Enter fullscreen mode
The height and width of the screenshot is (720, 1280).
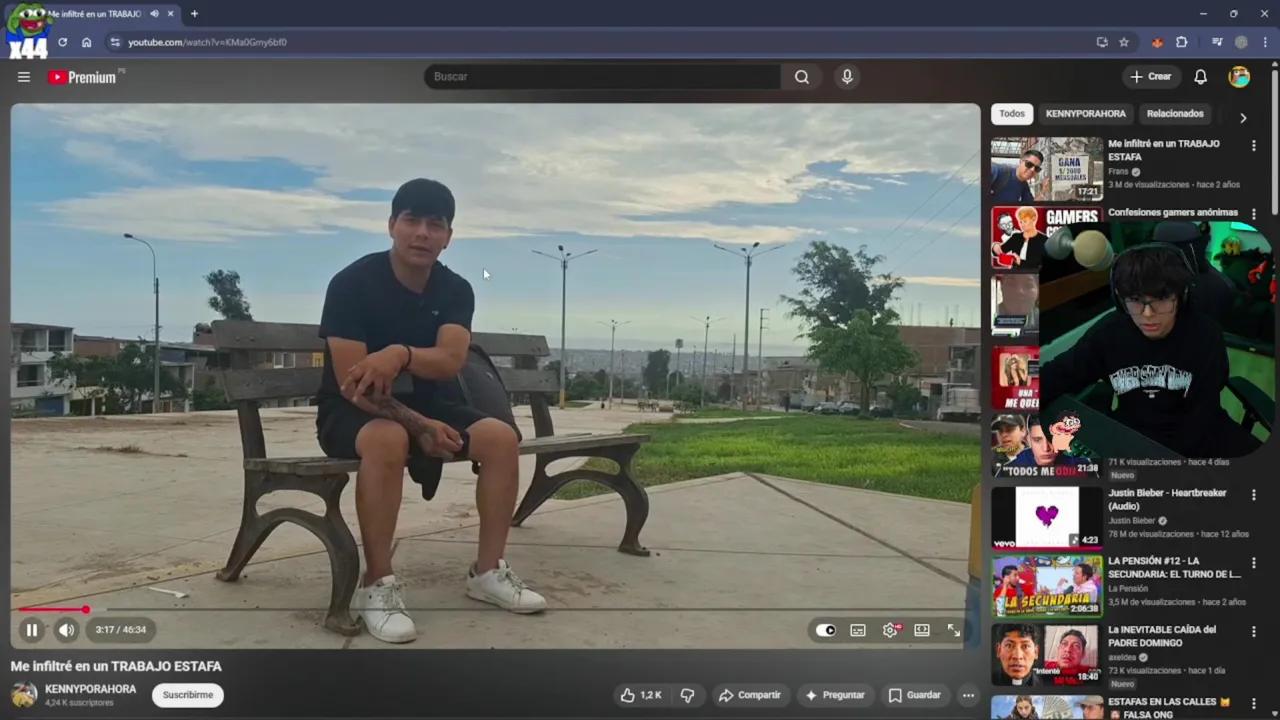953,630
